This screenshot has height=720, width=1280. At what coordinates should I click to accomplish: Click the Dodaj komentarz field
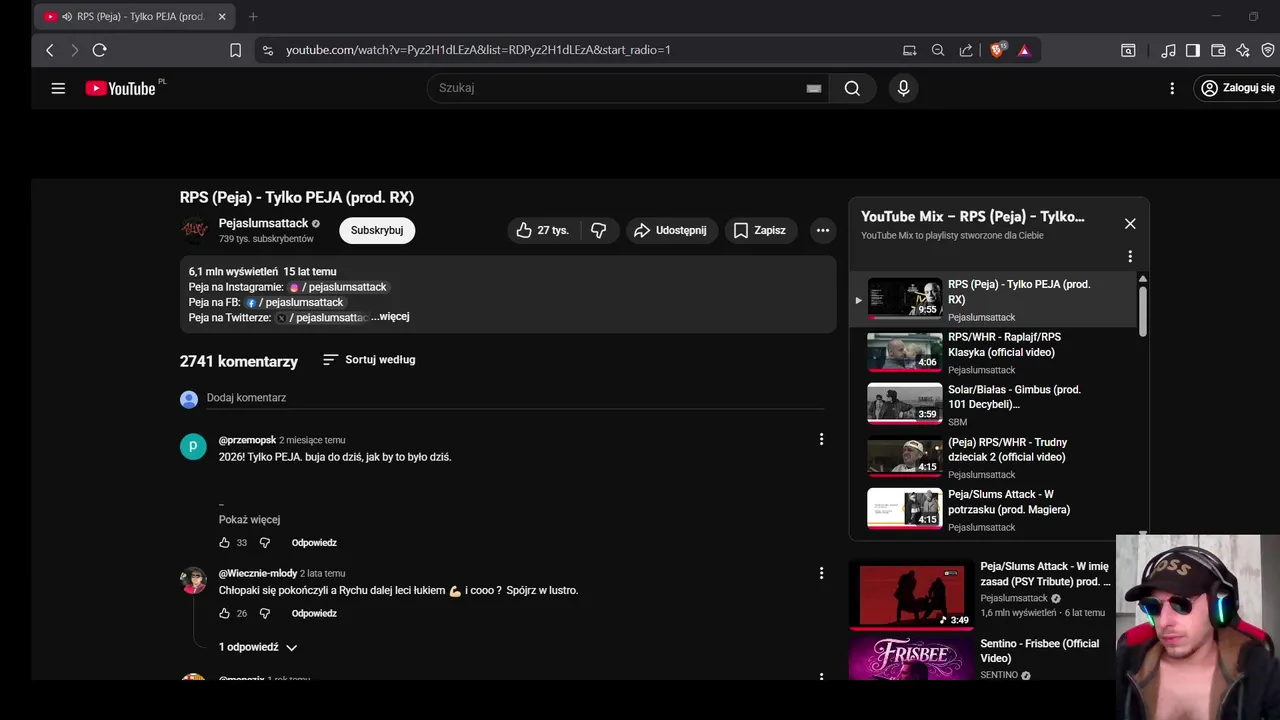pyautogui.click(x=515, y=398)
